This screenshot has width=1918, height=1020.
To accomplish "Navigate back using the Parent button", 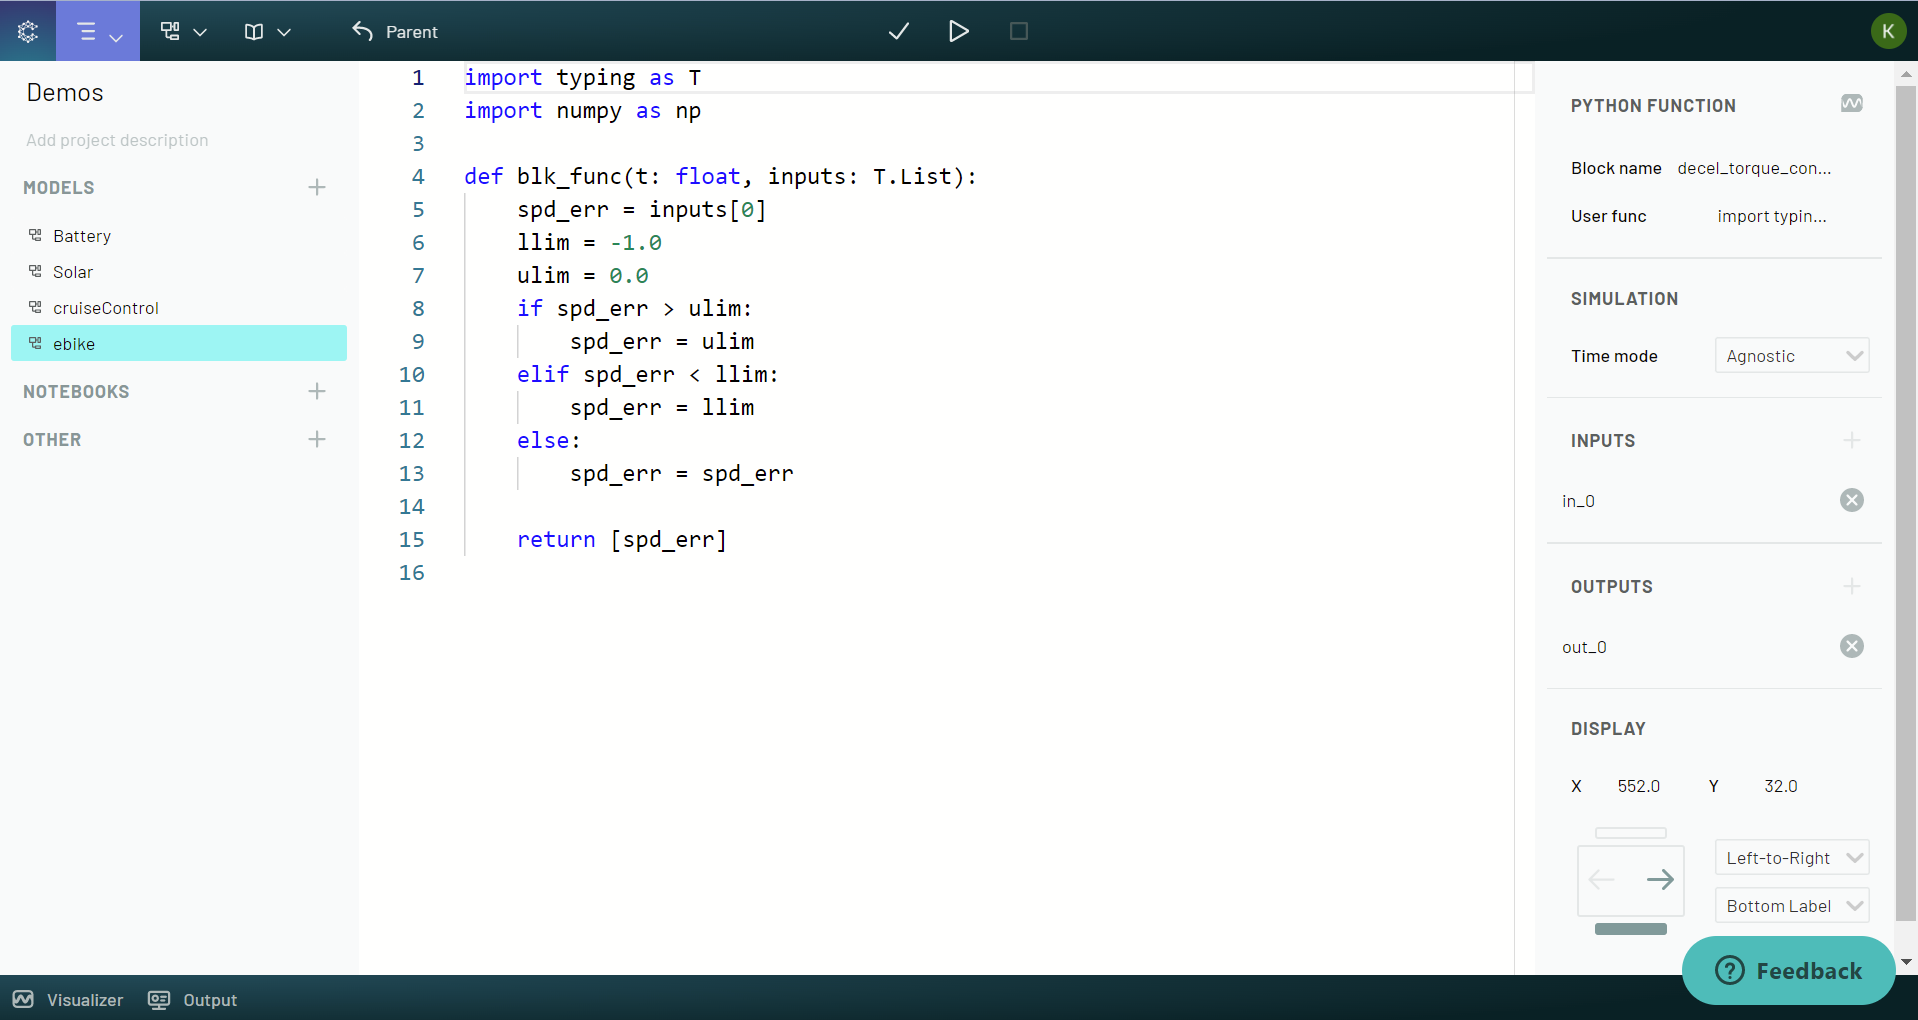I will point(395,31).
